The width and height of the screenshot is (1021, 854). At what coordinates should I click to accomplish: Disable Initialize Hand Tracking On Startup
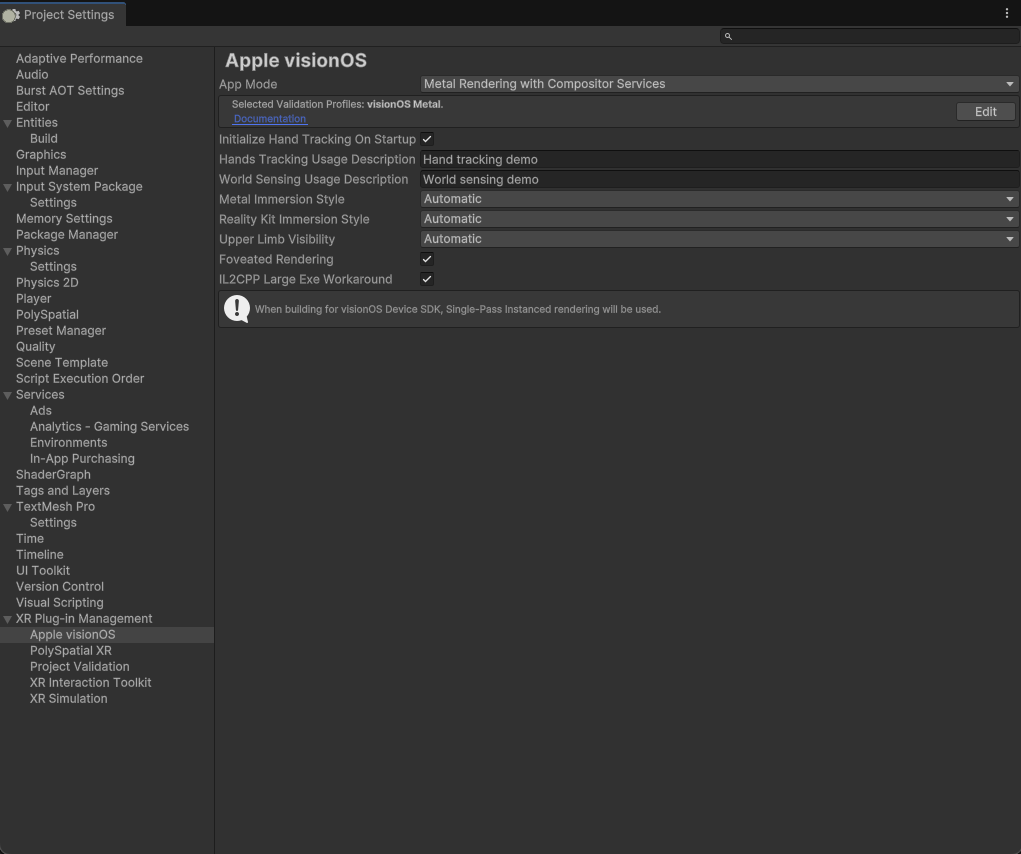427,139
